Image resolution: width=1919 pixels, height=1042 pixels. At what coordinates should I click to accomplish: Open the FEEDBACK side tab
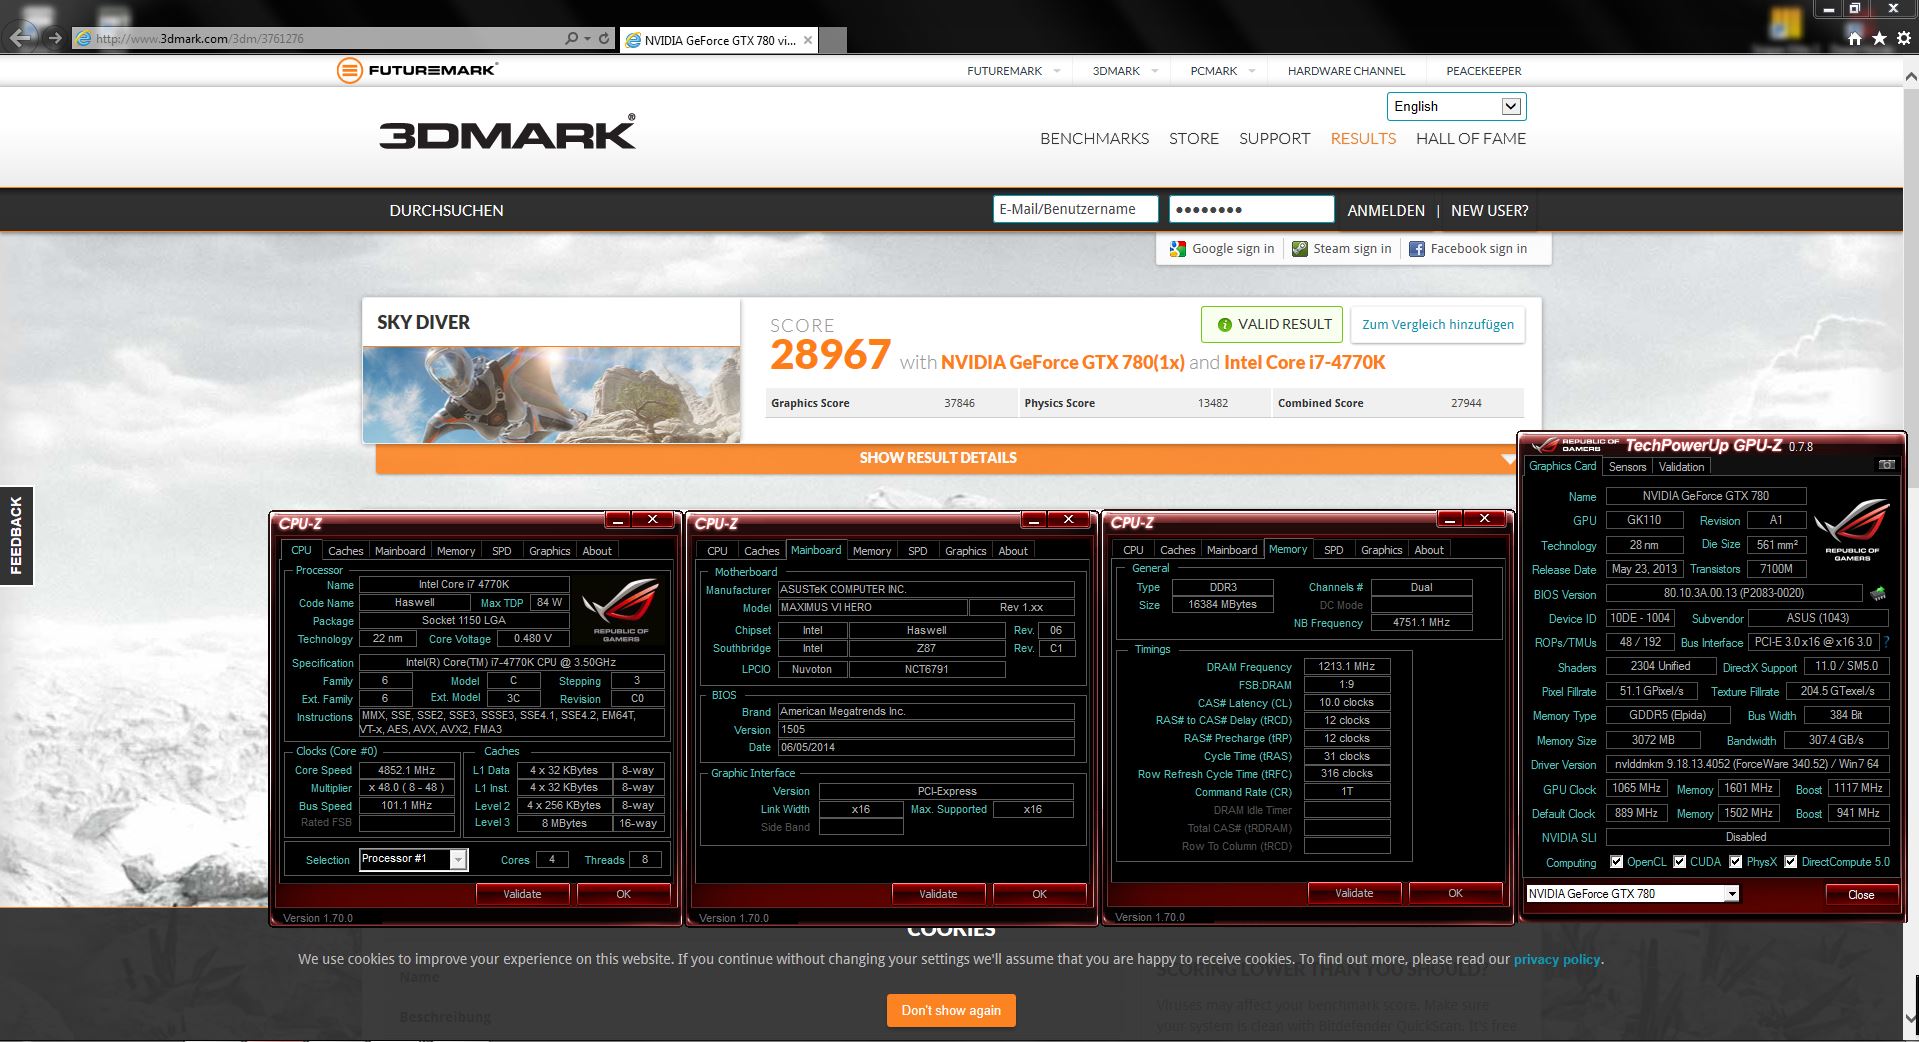coord(16,535)
